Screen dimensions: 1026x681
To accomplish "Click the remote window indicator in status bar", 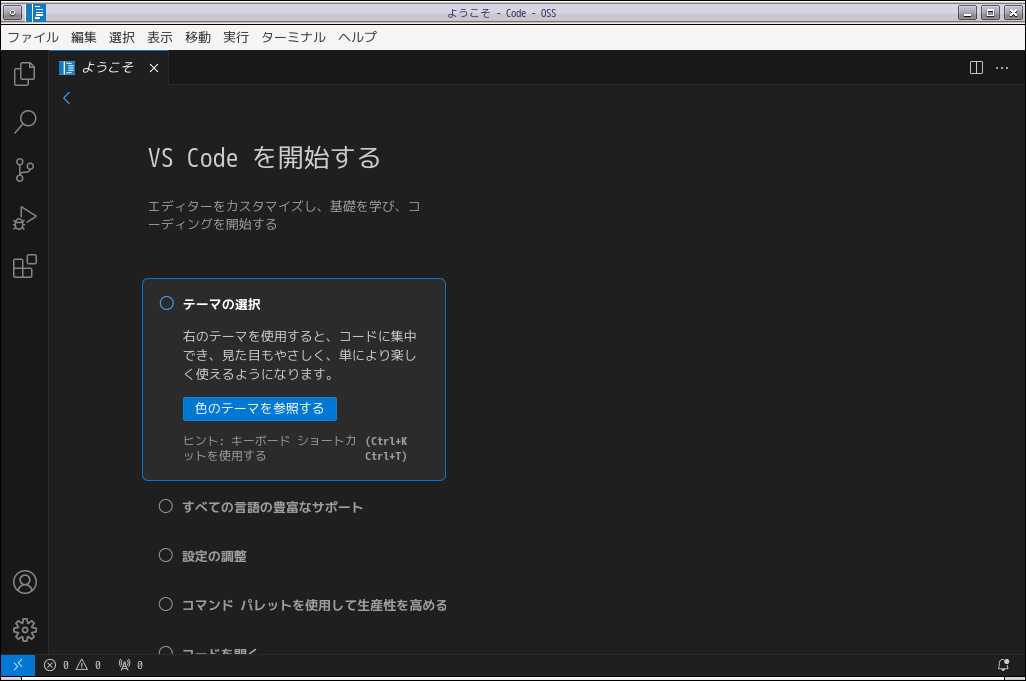I will (x=18, y=665).
